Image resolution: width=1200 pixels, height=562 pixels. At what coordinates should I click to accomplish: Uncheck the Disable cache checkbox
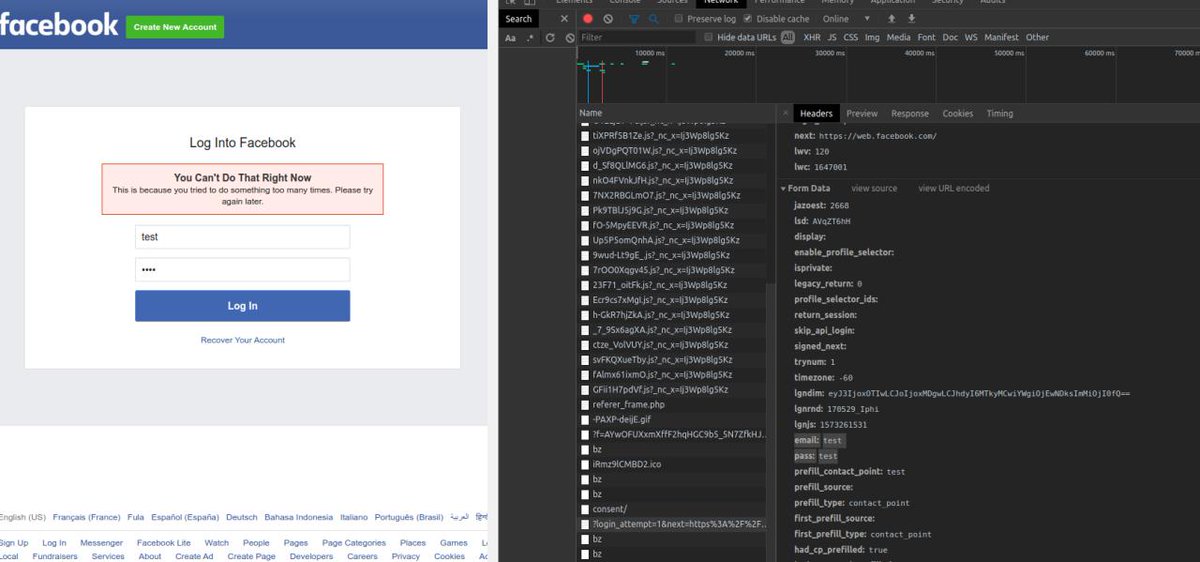pyautogui.click(x=747, y=19)
